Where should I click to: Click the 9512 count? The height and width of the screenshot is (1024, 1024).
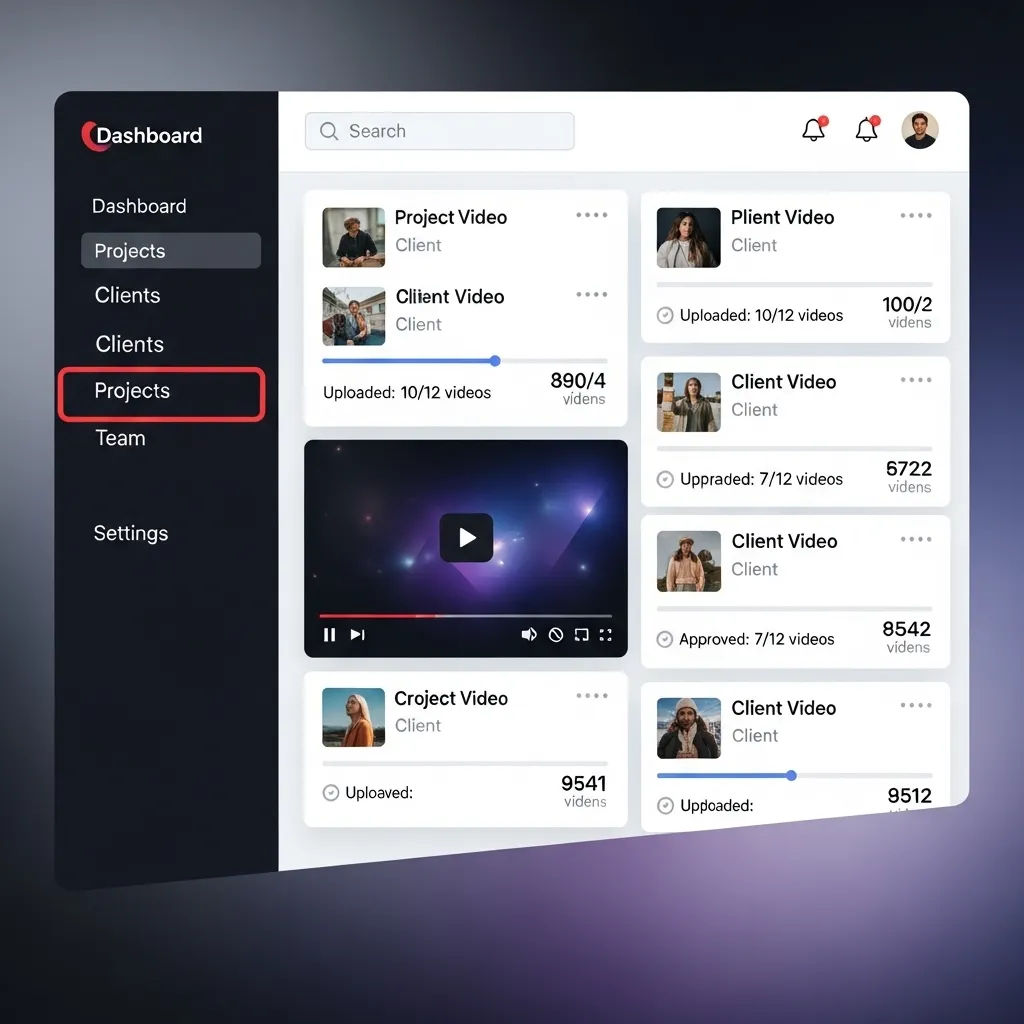(x=909, y=795)
